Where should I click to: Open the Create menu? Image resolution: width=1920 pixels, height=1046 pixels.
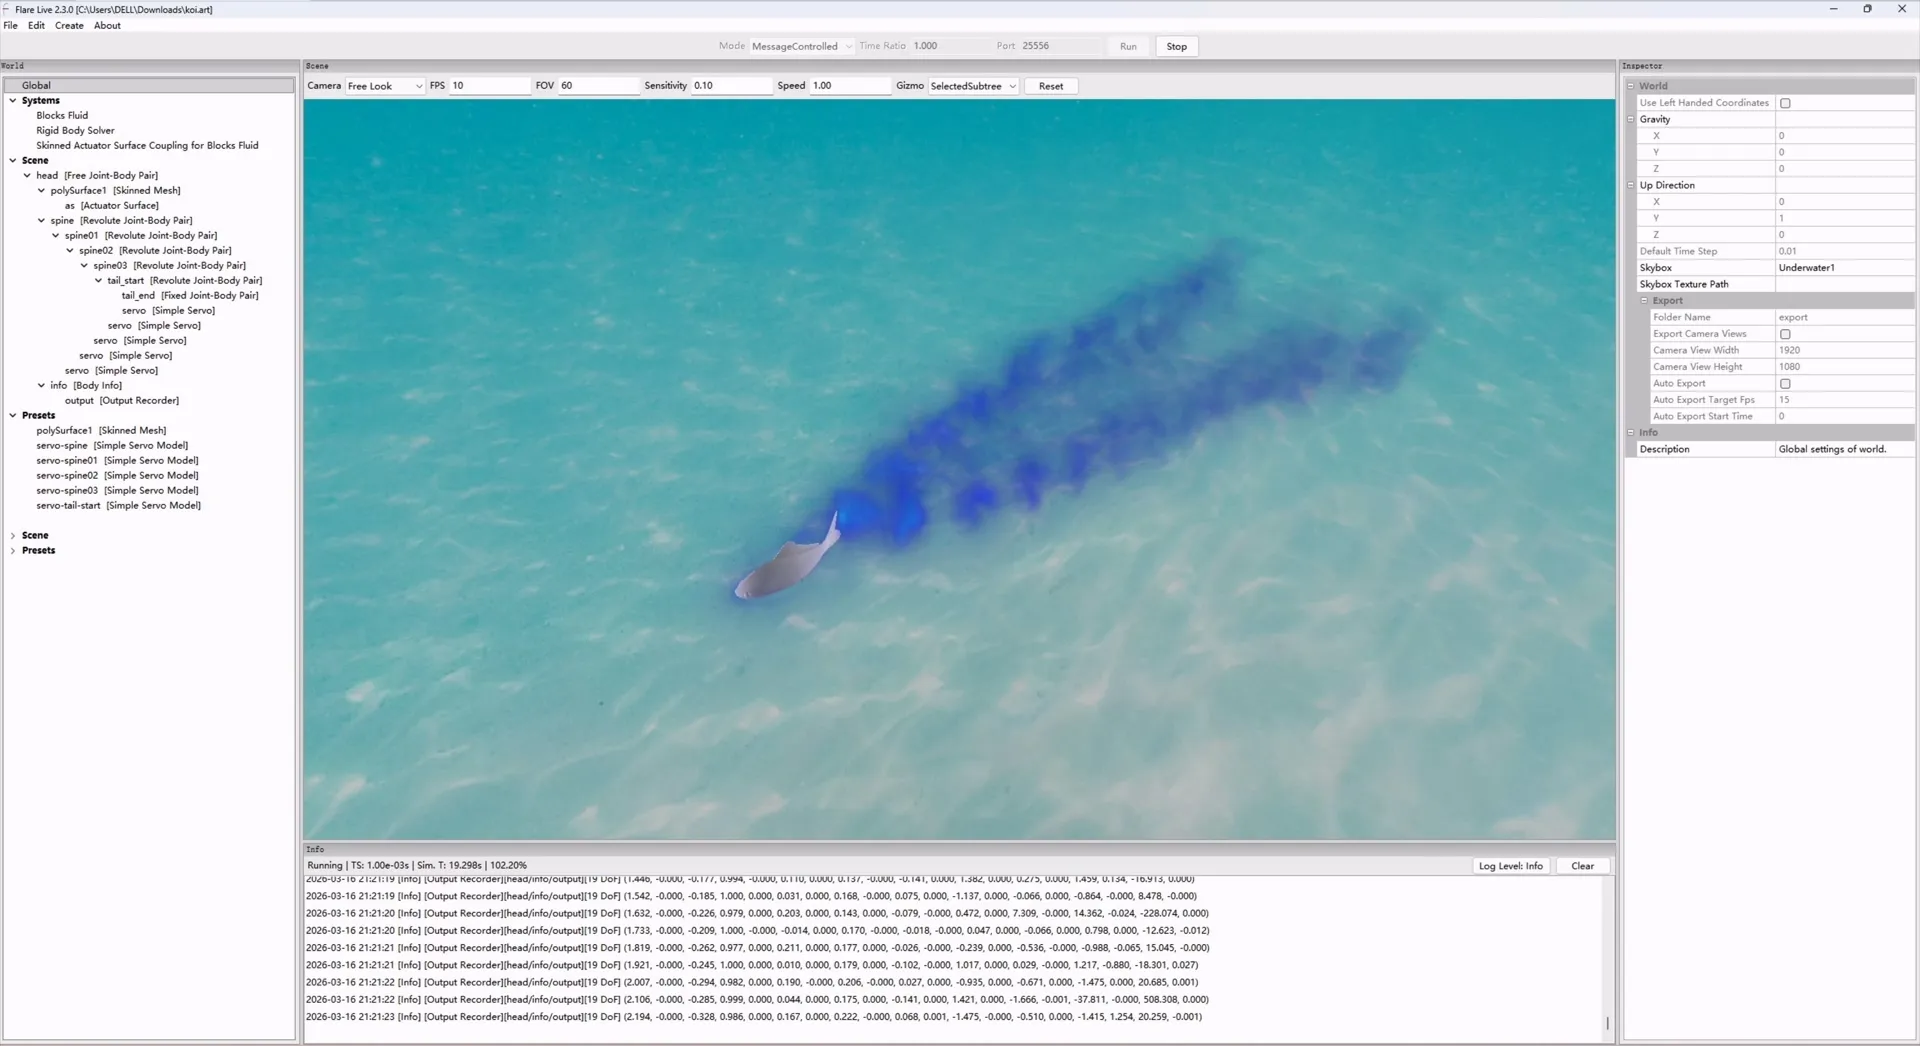(69, 26)
